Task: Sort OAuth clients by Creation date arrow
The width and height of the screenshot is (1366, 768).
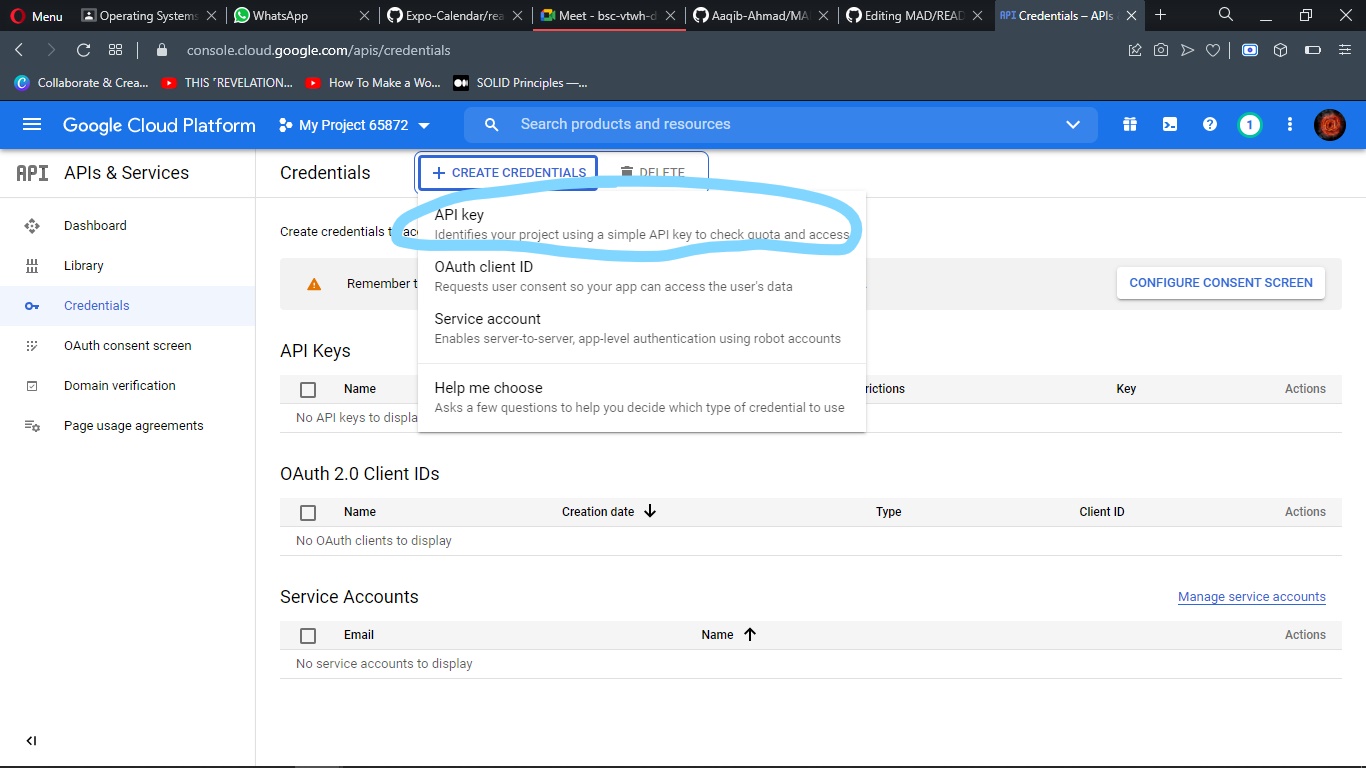Action: click(650, 511)
